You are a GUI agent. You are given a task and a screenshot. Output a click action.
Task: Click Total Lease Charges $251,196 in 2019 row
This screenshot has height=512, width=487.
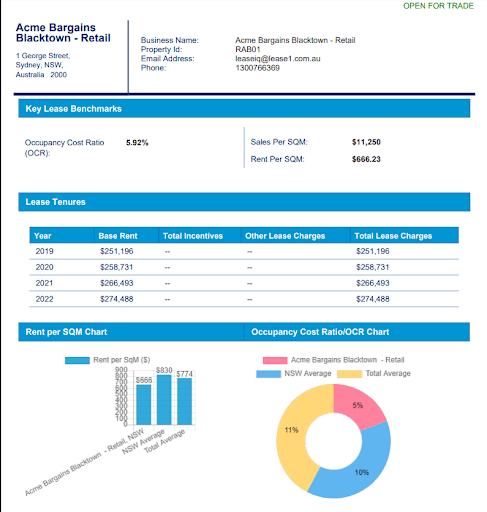pos(373,251)
